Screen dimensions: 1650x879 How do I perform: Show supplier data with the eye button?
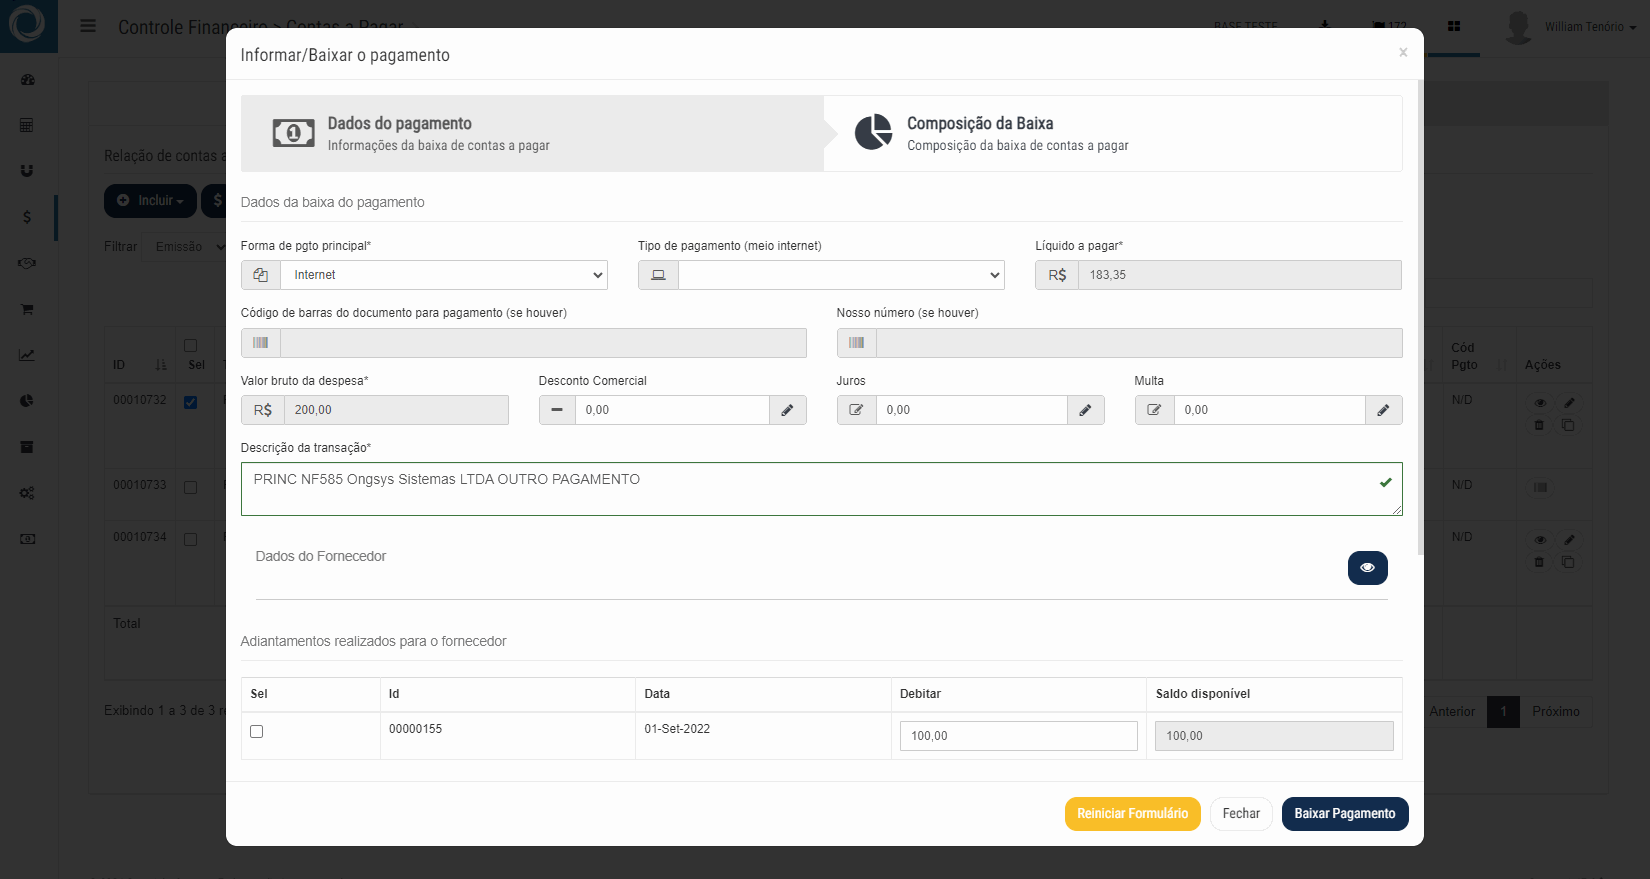click(1367, 568)
